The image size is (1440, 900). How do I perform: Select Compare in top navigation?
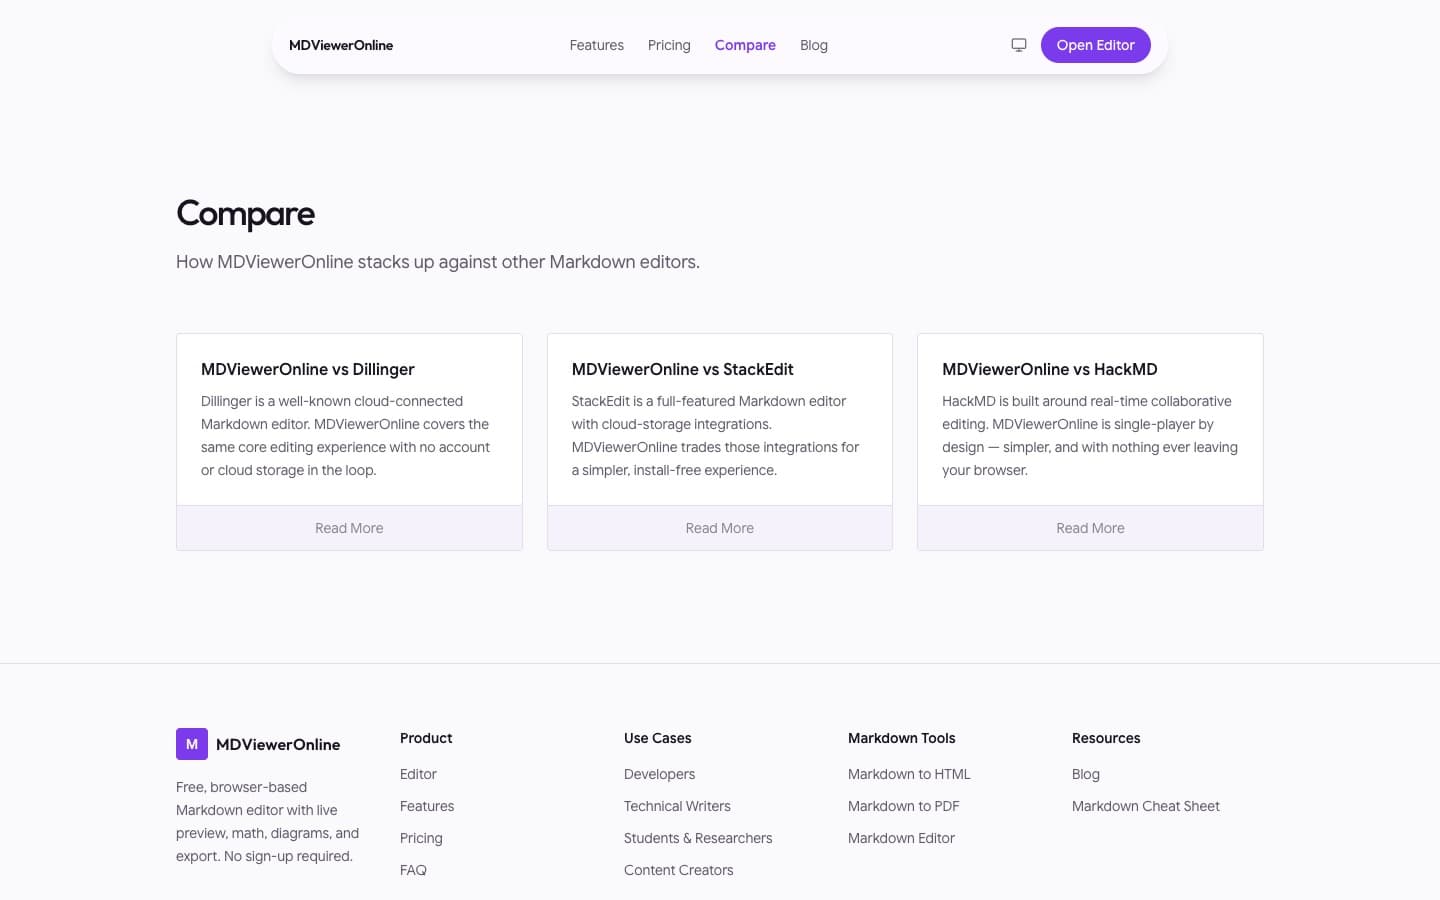tap(745, 45)
